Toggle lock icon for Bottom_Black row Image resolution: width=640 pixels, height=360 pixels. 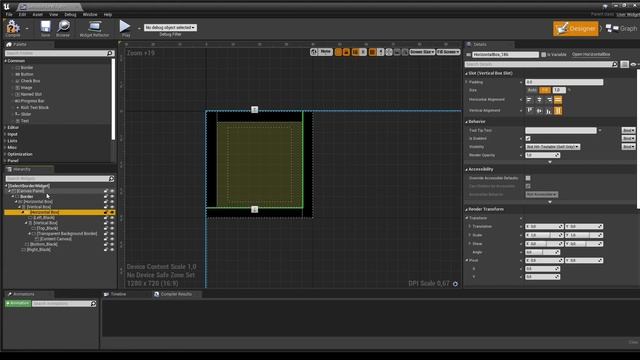pos(106,244)
